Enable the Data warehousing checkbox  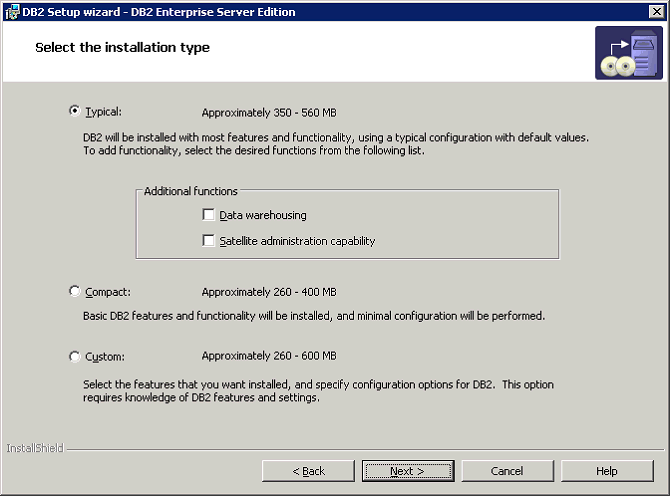click(208, 214)
